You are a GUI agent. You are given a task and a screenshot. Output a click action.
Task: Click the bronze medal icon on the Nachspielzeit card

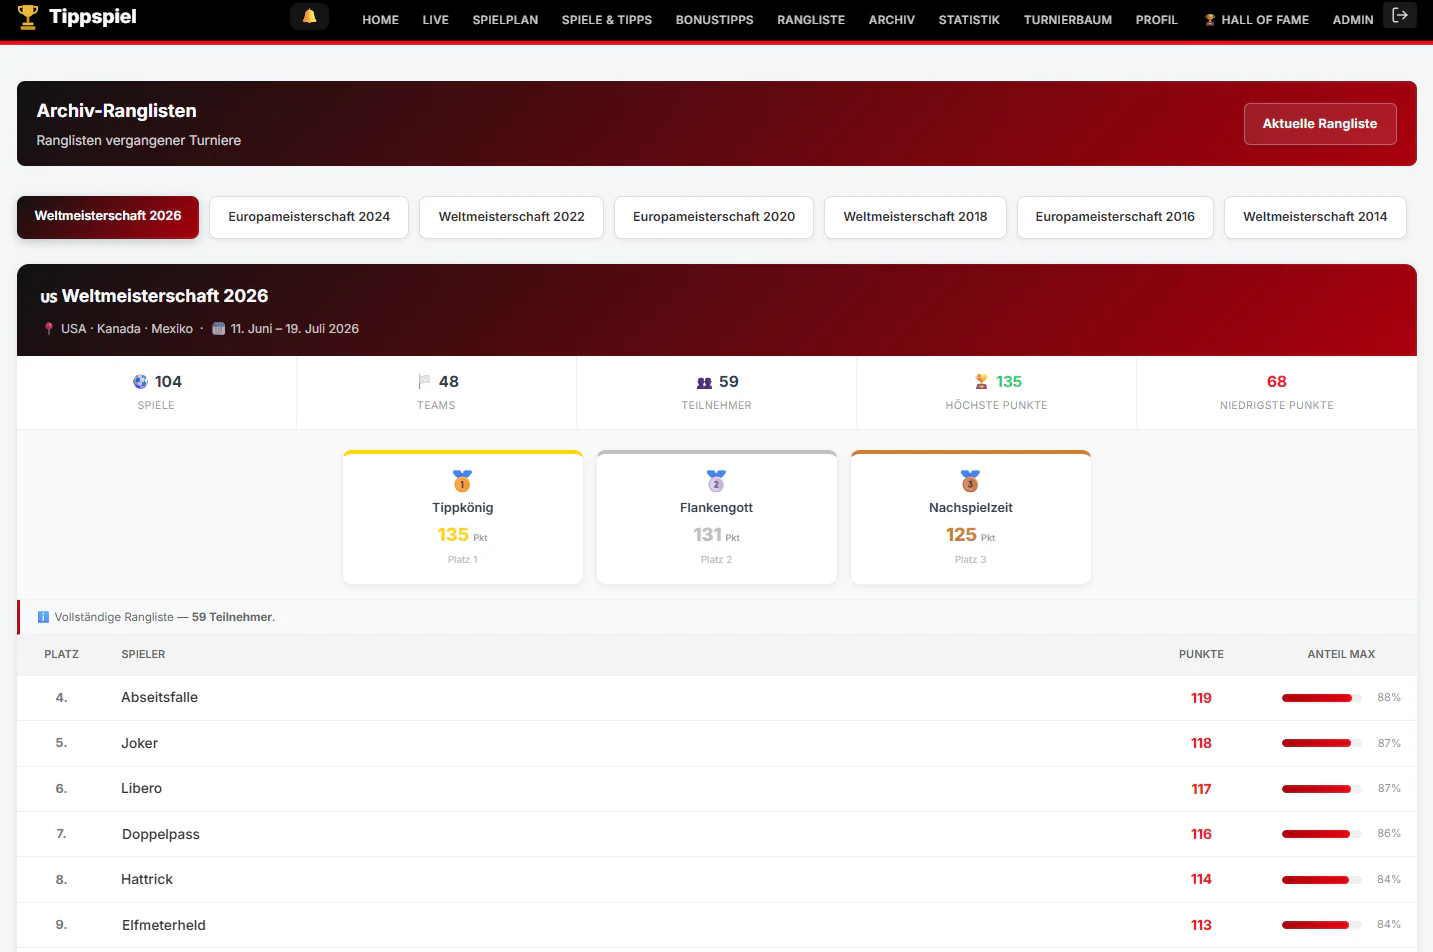pos(970,481)
